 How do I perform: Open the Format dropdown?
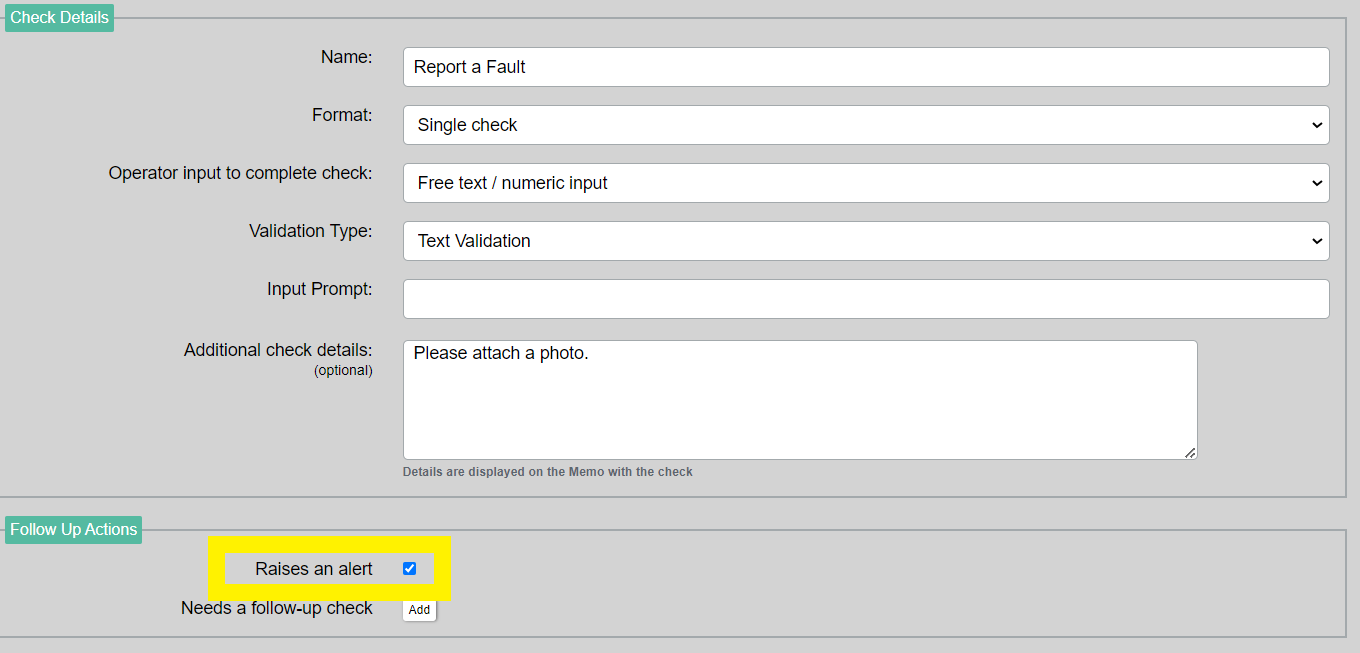[866, 124]
